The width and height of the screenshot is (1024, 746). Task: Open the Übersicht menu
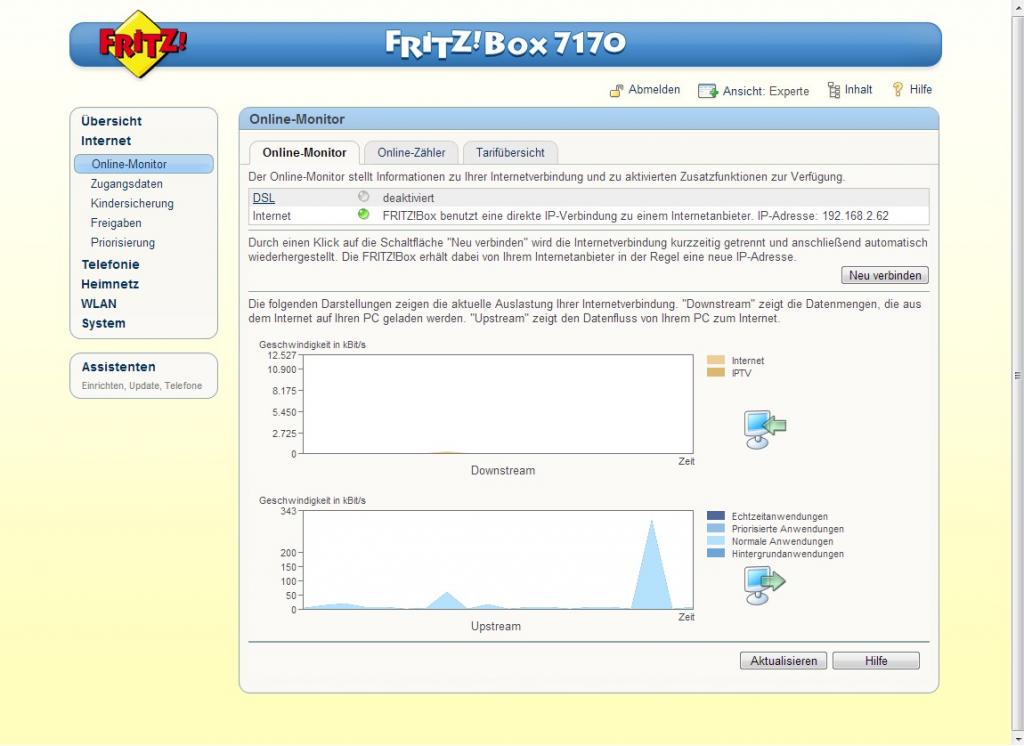[x=112, y=121]
